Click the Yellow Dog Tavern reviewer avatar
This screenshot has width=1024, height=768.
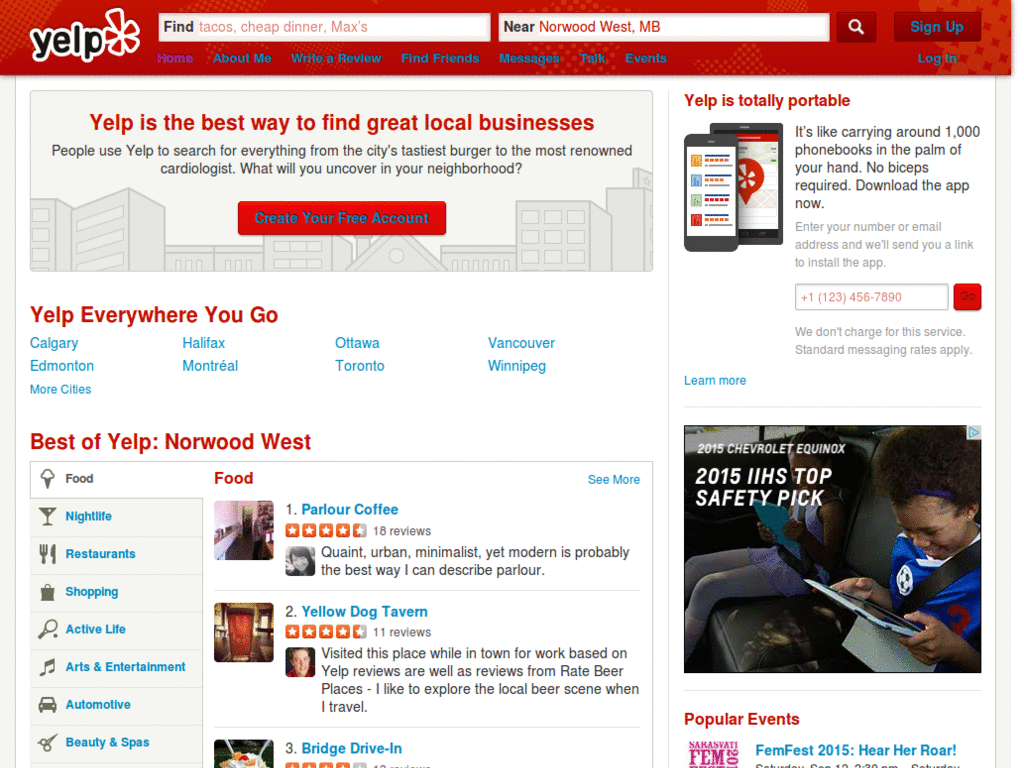point(300,662)
